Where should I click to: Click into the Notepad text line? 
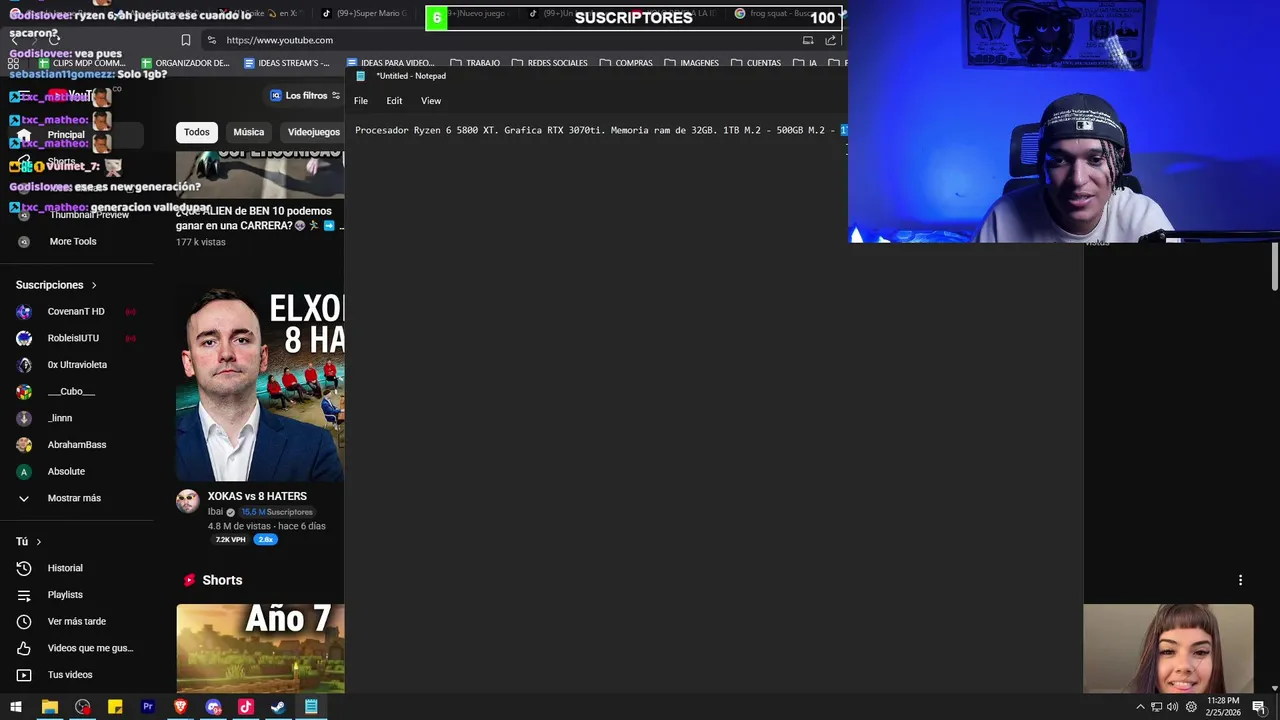(600, 130)
